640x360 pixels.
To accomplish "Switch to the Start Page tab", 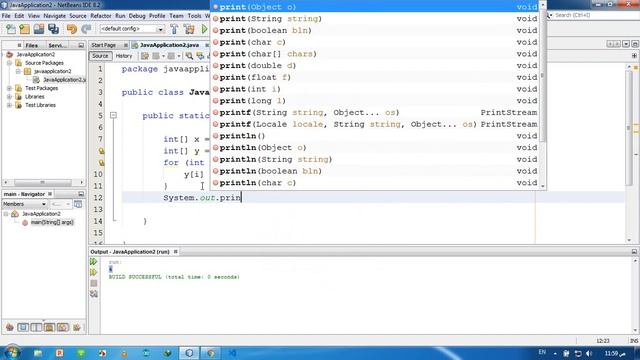I will click(x=104, y=45).
